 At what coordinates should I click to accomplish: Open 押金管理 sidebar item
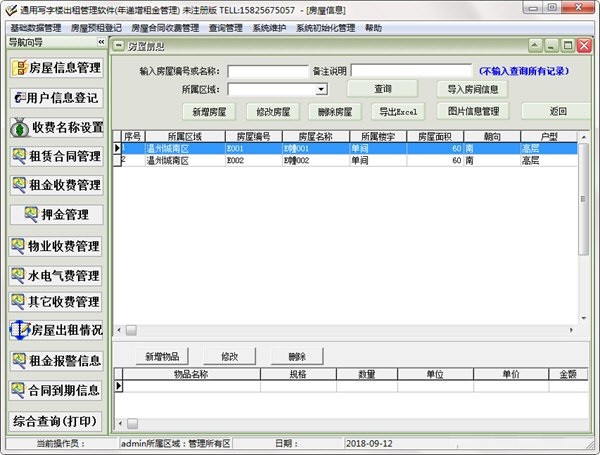tap(56, 215)
